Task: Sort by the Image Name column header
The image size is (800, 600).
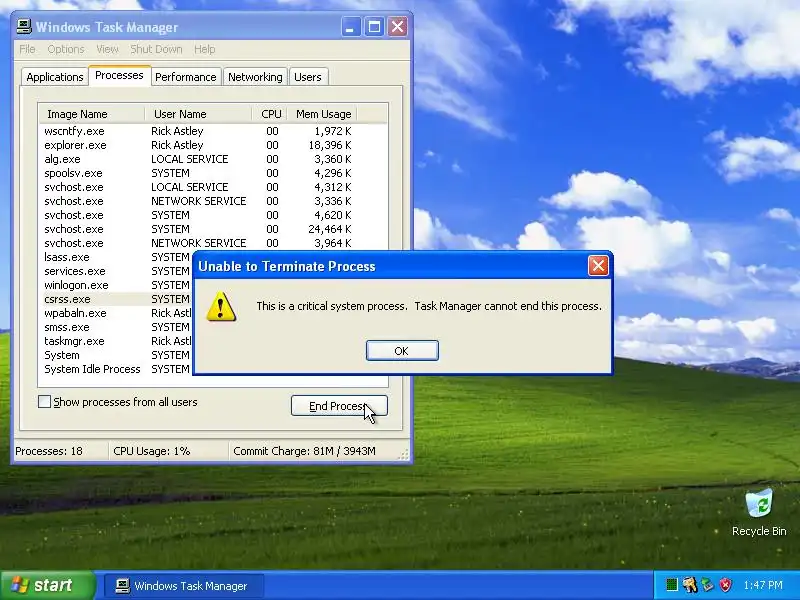Action: point(92,114)
